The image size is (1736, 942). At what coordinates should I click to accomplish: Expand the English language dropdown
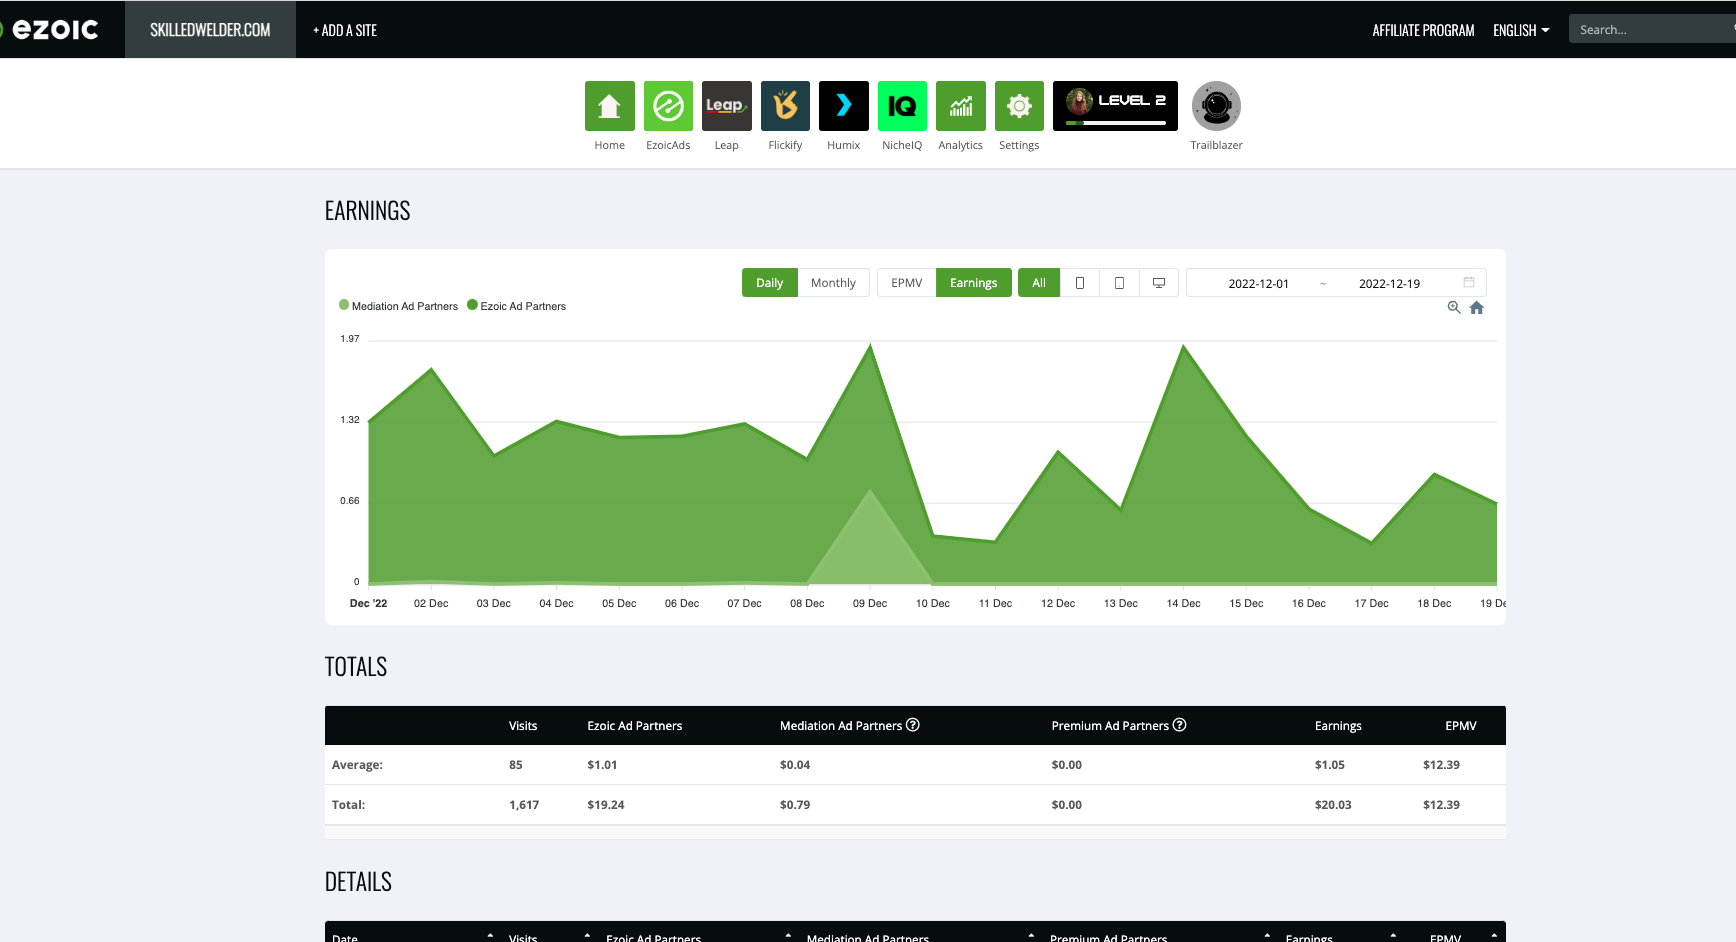[x=1521, y=30]
